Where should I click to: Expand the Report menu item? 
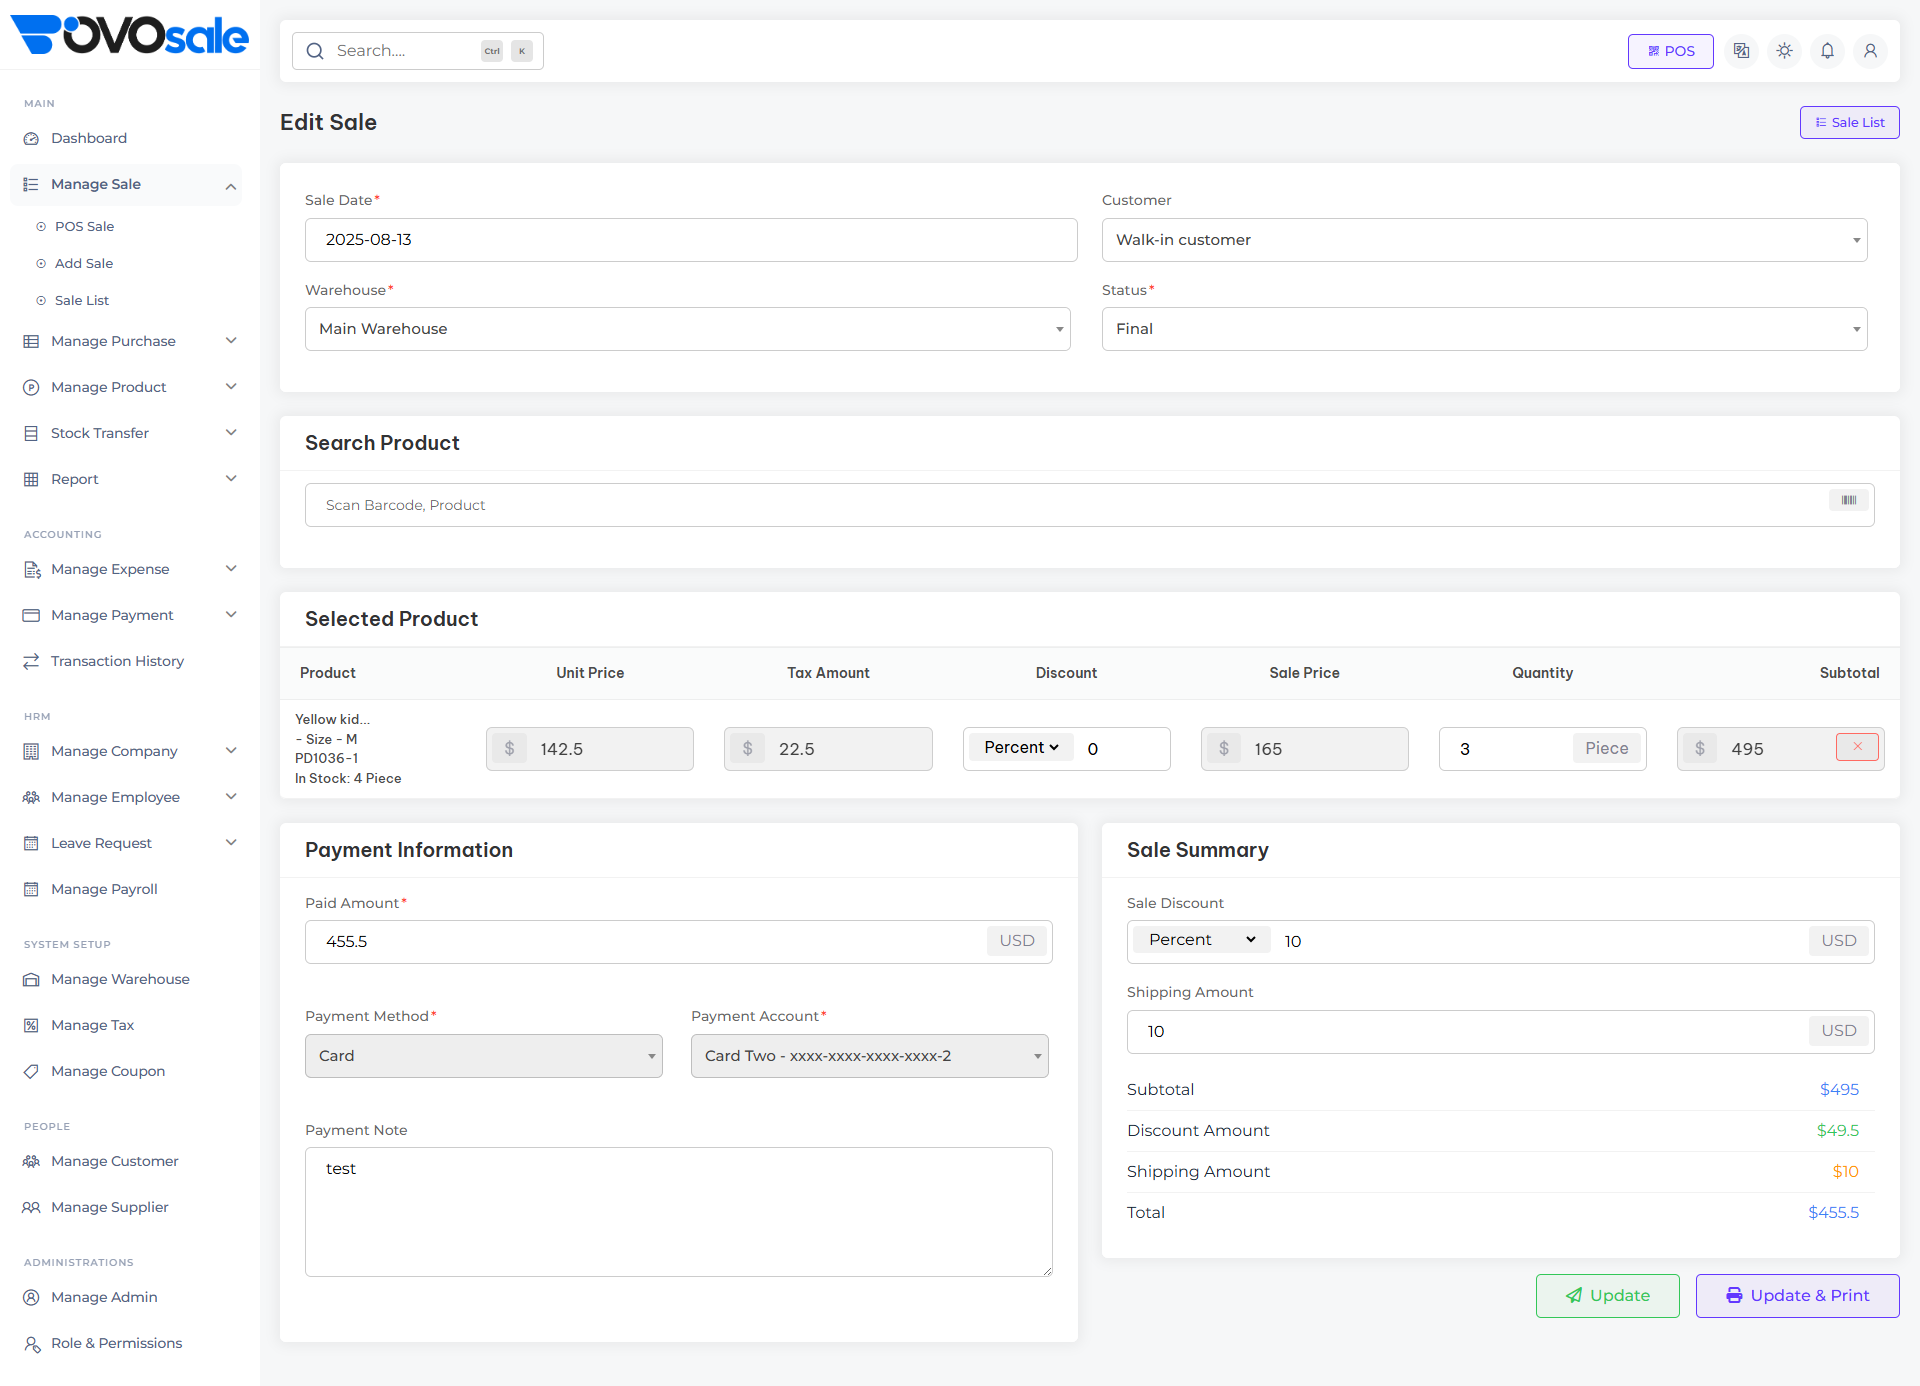pyautogui.click(x=126, y=479)
